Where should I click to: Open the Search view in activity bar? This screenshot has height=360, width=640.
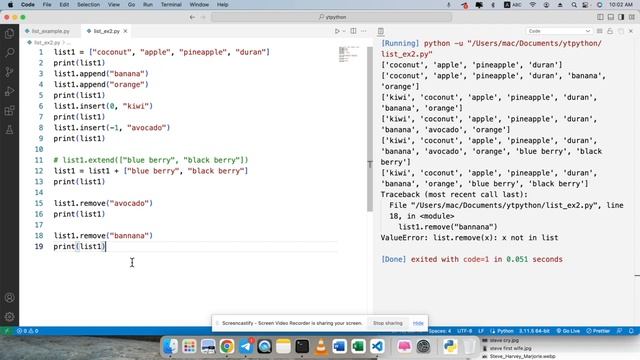[x=9, y=53]
